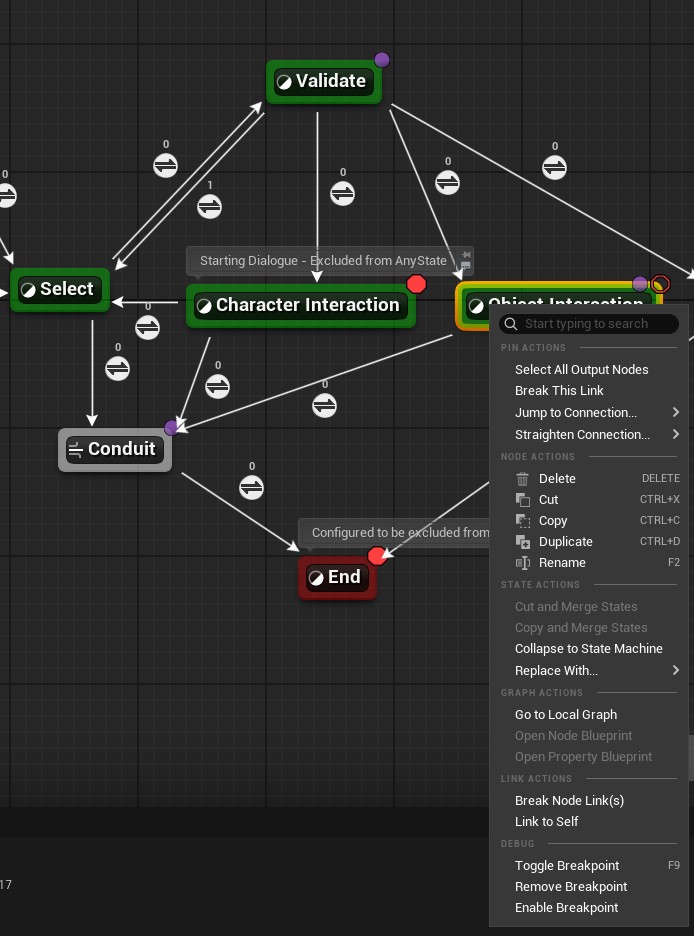
Task: Click Duplicate in the node actions
Action: (x=565, y=542)
